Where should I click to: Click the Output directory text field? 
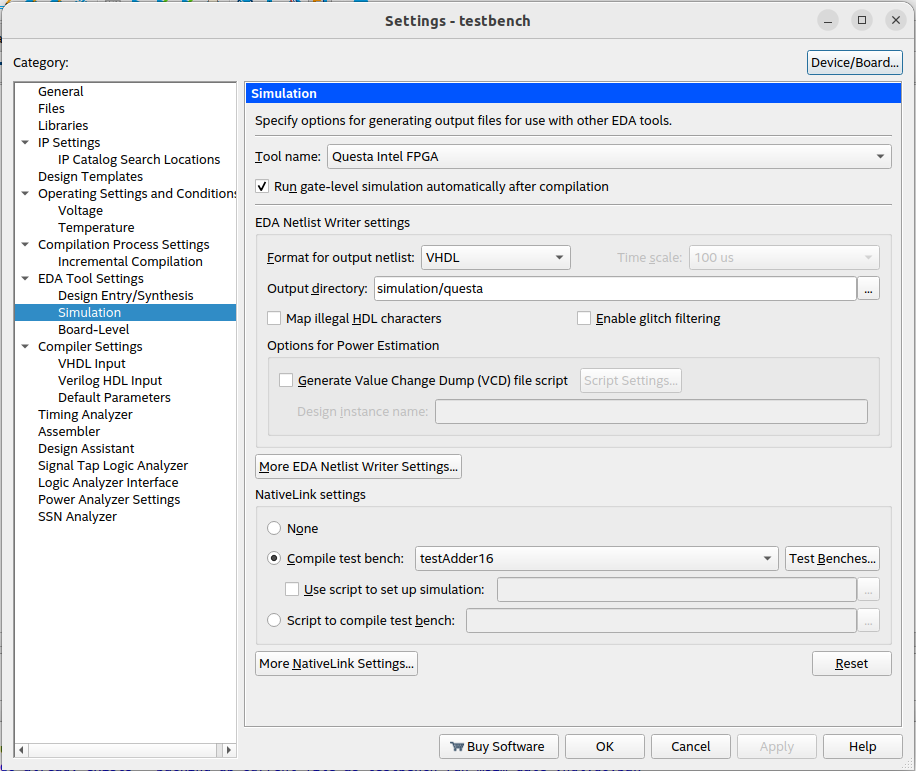pyautogui.click(x=614, y=289)
